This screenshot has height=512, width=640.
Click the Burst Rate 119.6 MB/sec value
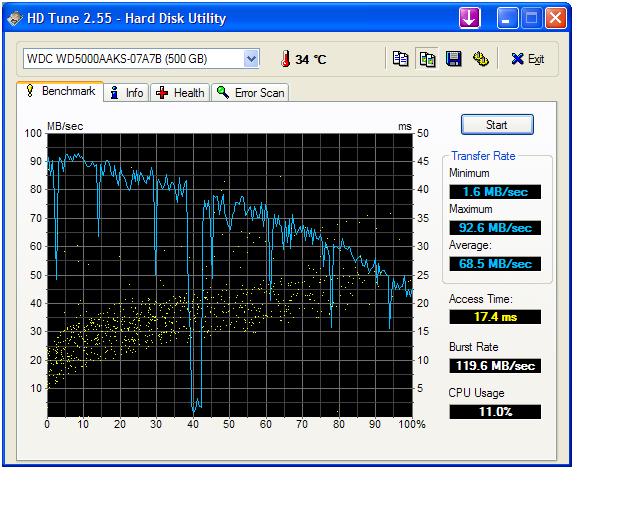(495, 366)
